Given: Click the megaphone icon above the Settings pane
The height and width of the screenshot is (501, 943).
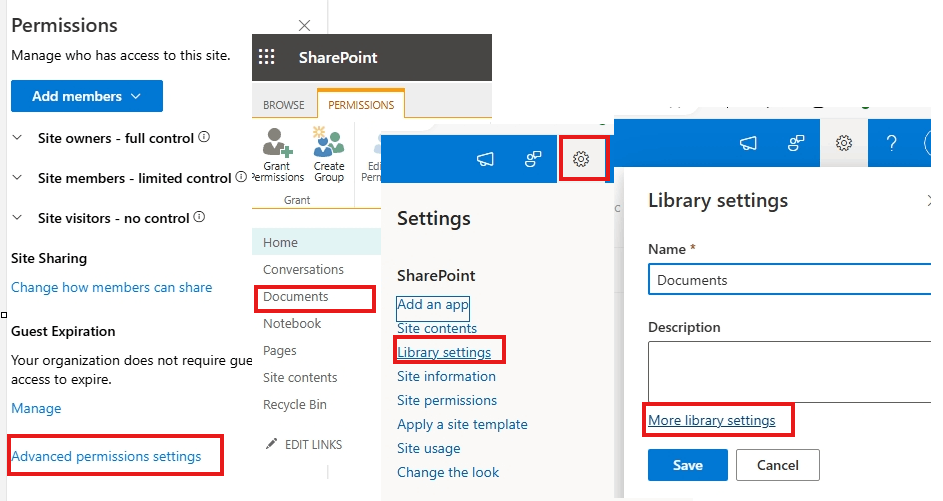Looking at the screenshot, I should pyautogui.click(x=485, y=159).
